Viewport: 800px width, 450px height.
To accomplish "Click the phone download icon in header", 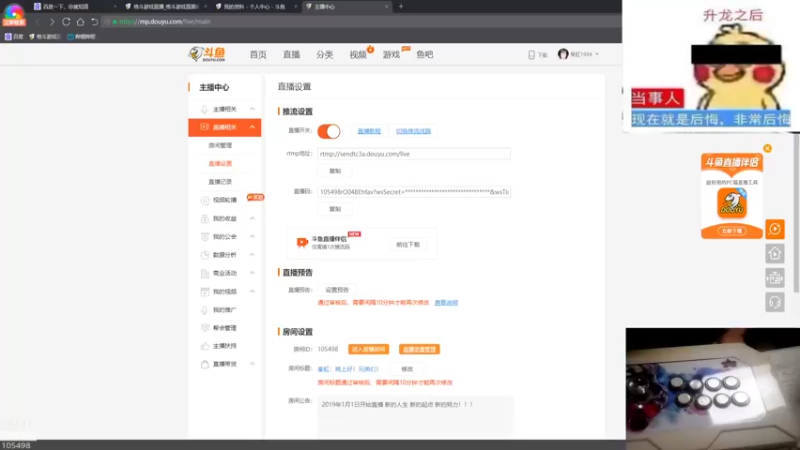I will [531, 55].
